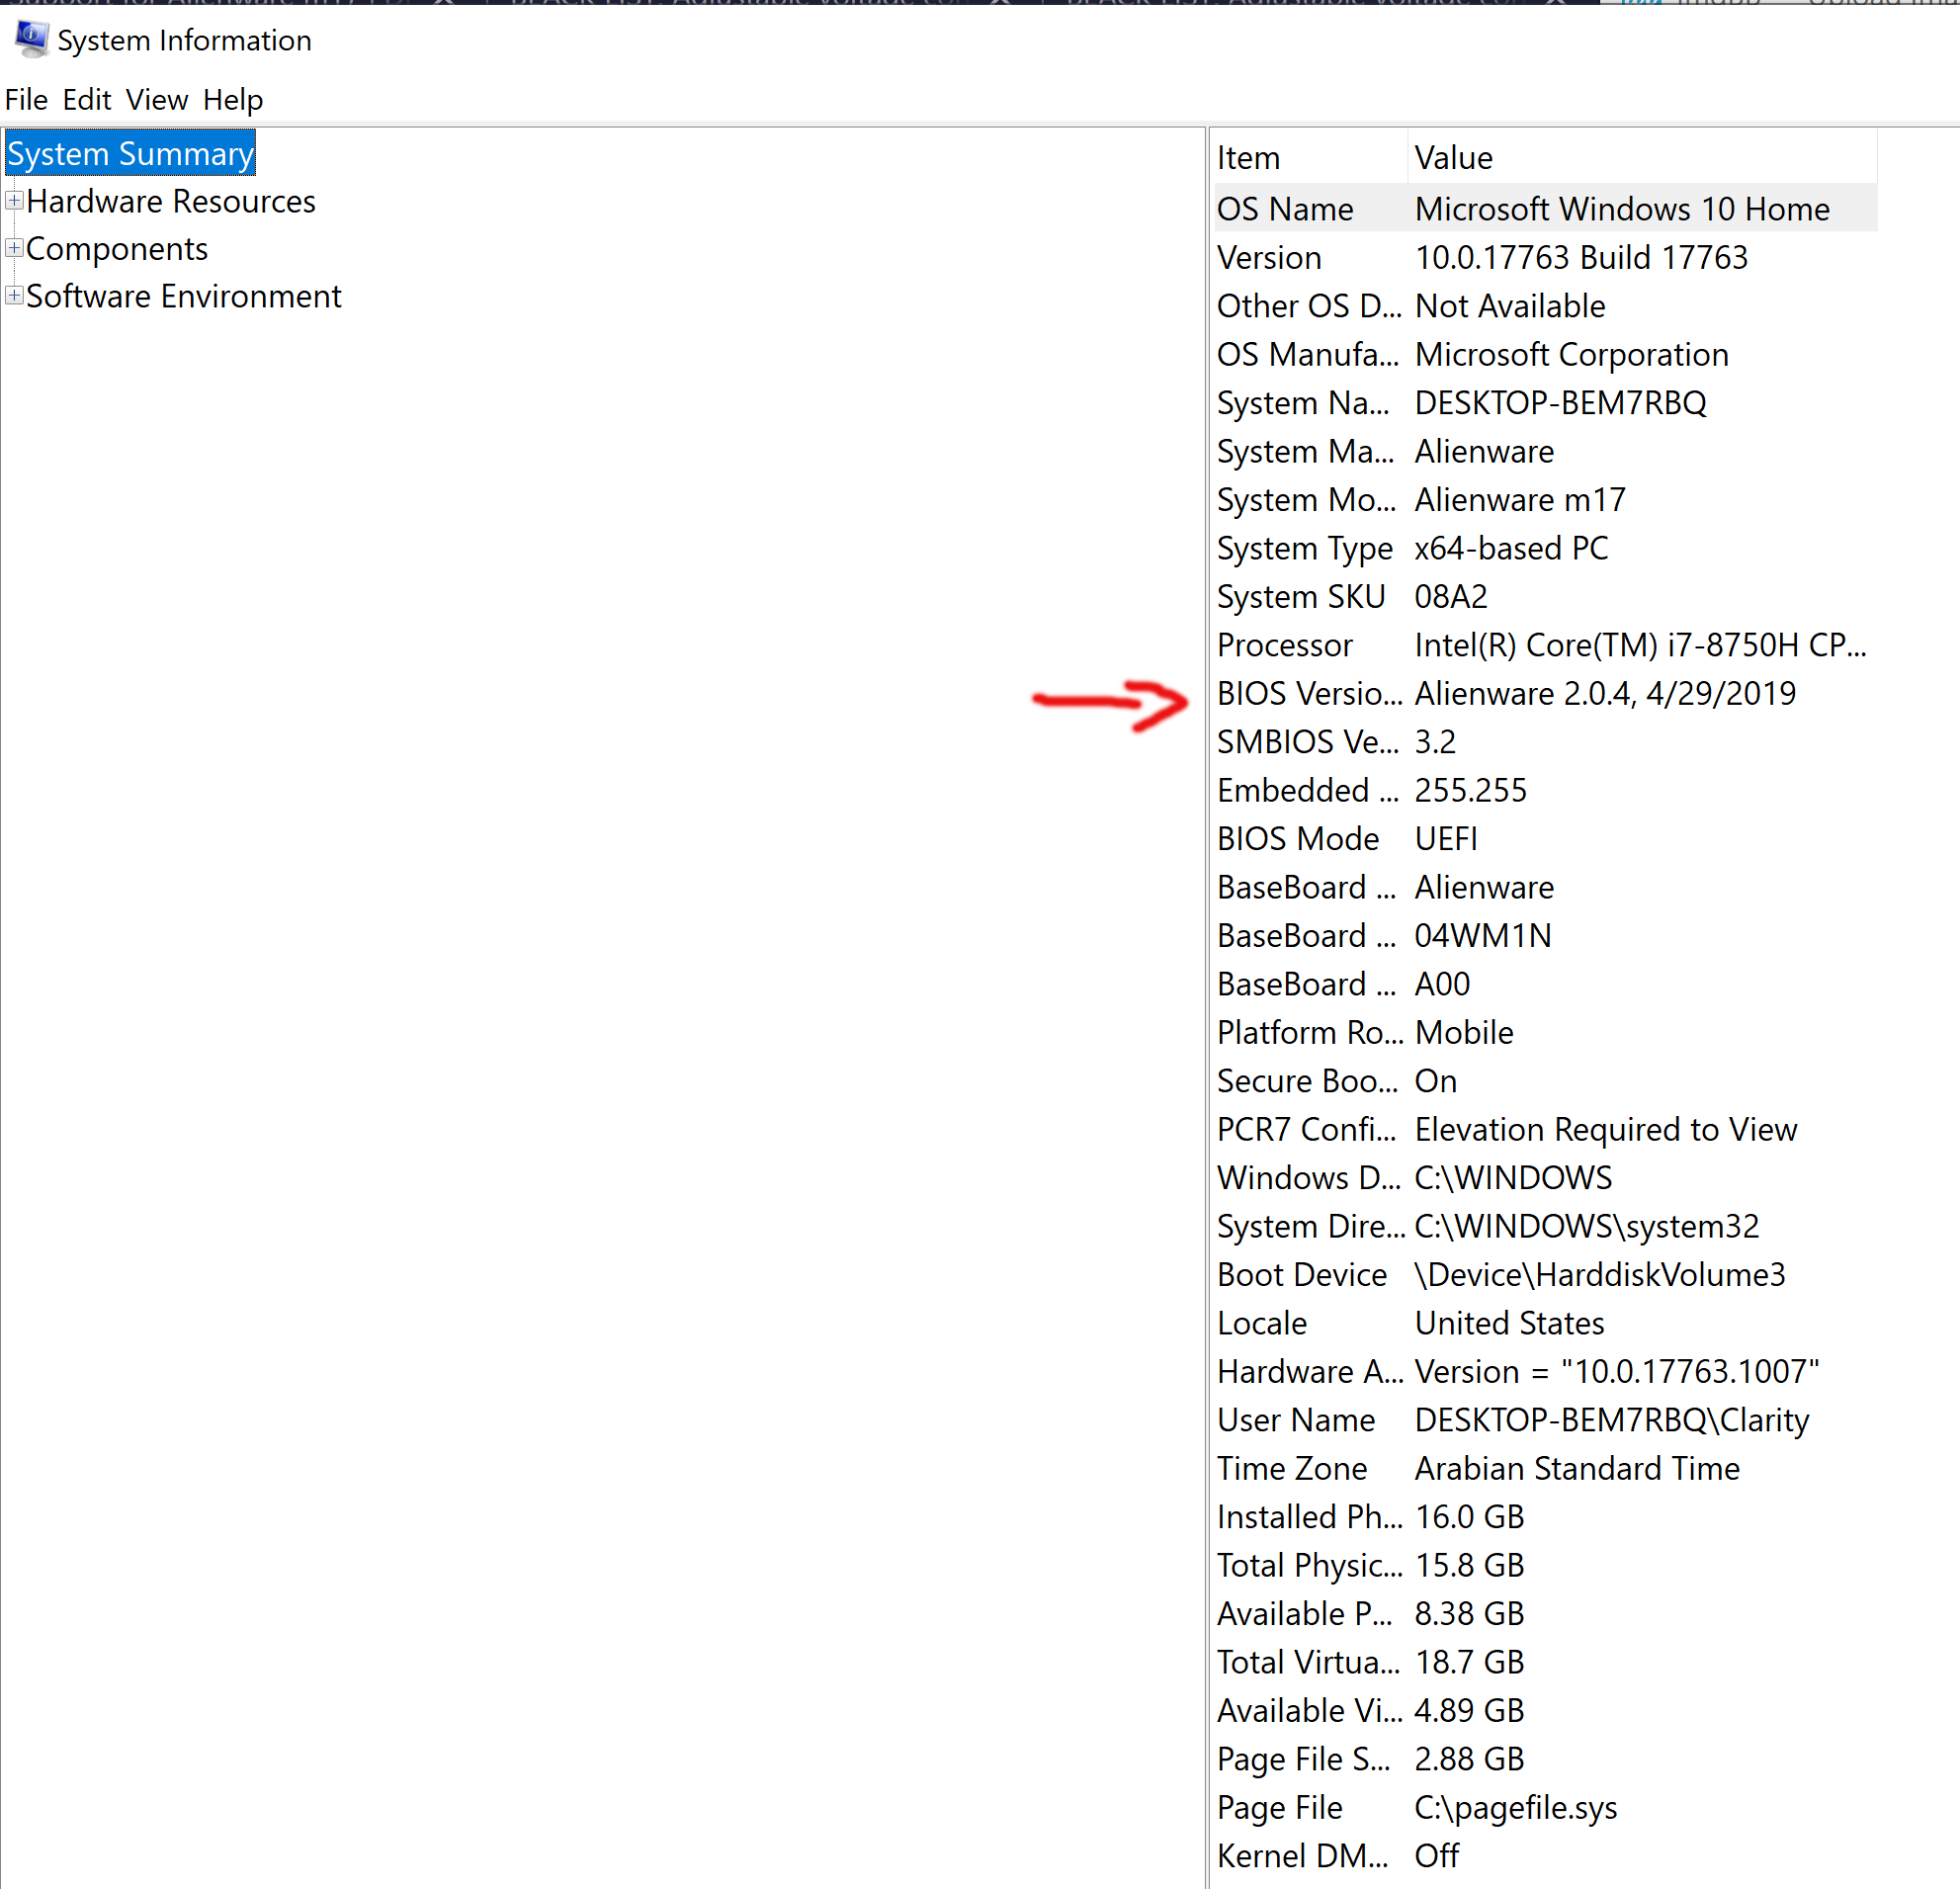Click value Elevation Required to View
Image resolution: width=1960 pixels, height=1889 pixels.
pyautogui.click(x=1606, y=1130)
